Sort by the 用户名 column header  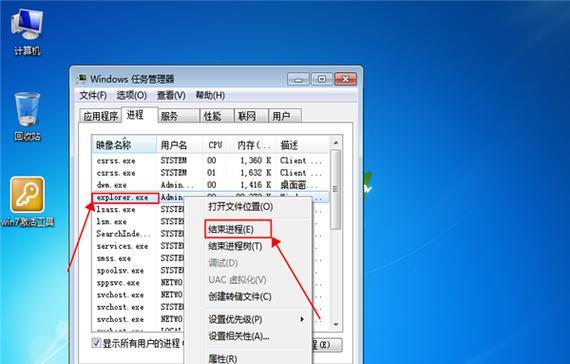point(179,145)
